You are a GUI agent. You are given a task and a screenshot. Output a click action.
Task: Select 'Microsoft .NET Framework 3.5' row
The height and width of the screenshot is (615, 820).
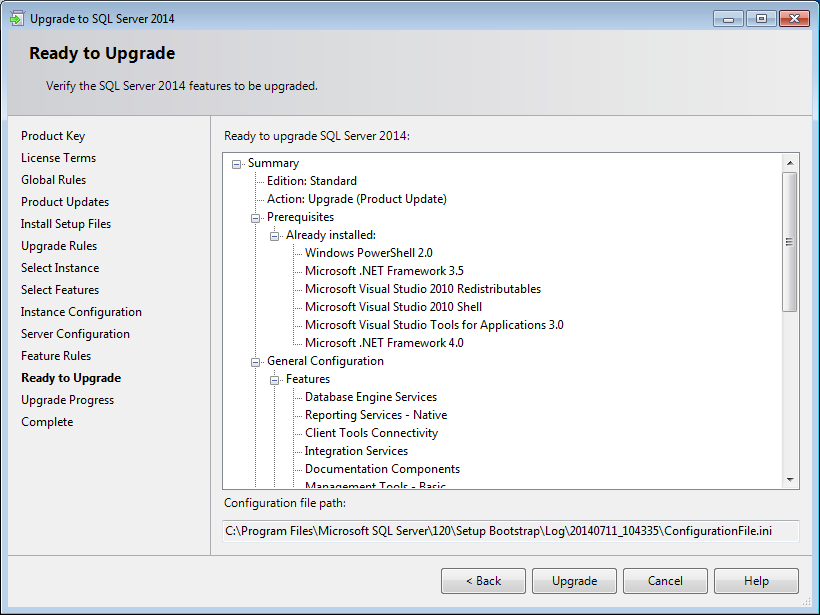[384, 271]
